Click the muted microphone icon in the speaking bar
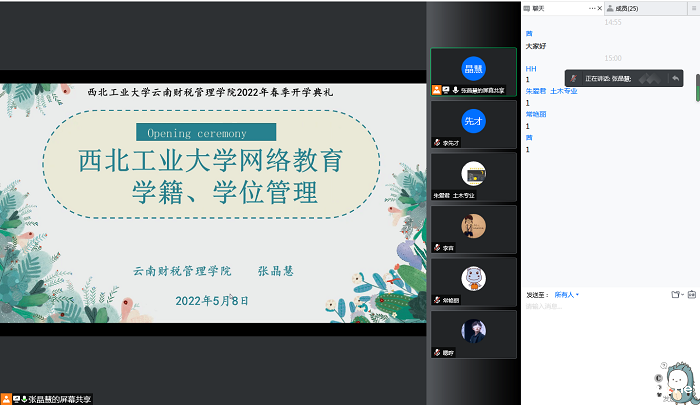700x405 pixels. 574,79
